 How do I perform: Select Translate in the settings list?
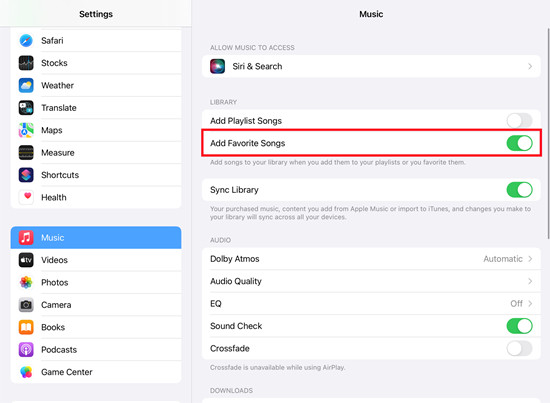pyautogui.click(x=96, y=108)
